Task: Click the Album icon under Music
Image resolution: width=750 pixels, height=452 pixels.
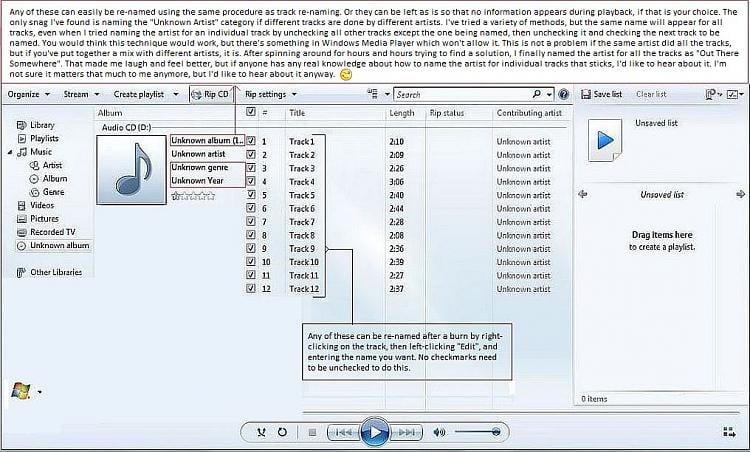Action: click(34, 179)
